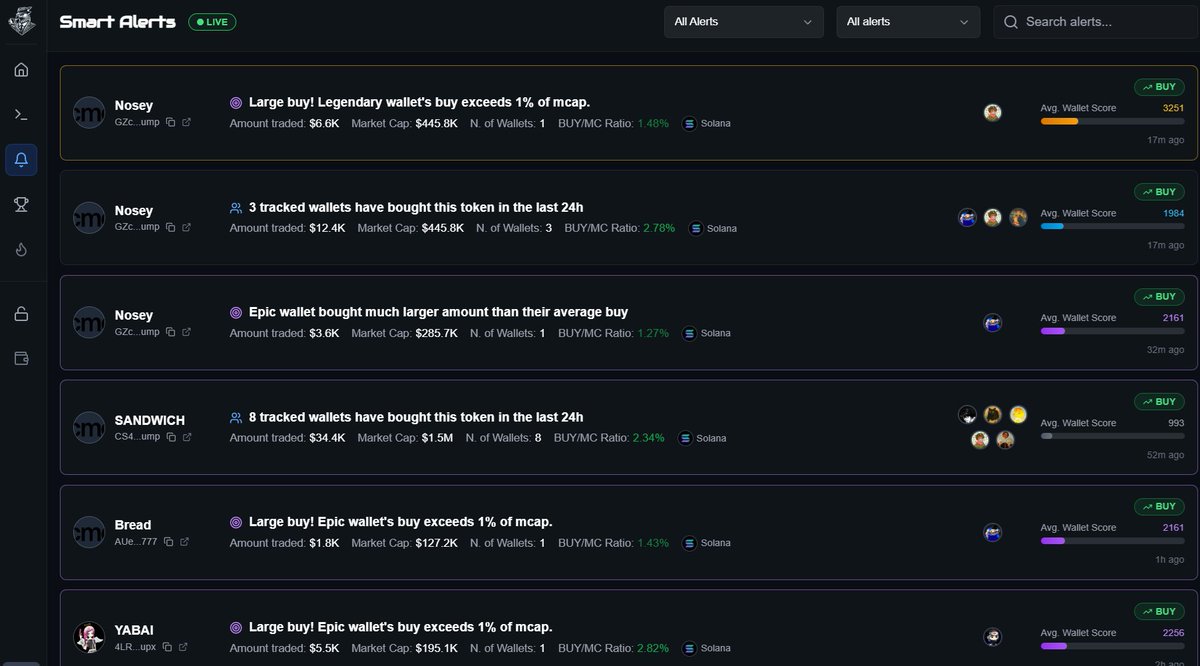
Task: Open external link icon next to GZc...ump
Action: (x=185, y=122)
